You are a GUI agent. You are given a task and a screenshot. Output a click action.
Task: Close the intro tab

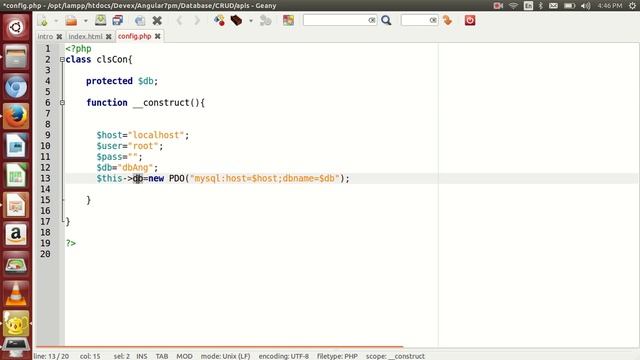click(59, 37)
